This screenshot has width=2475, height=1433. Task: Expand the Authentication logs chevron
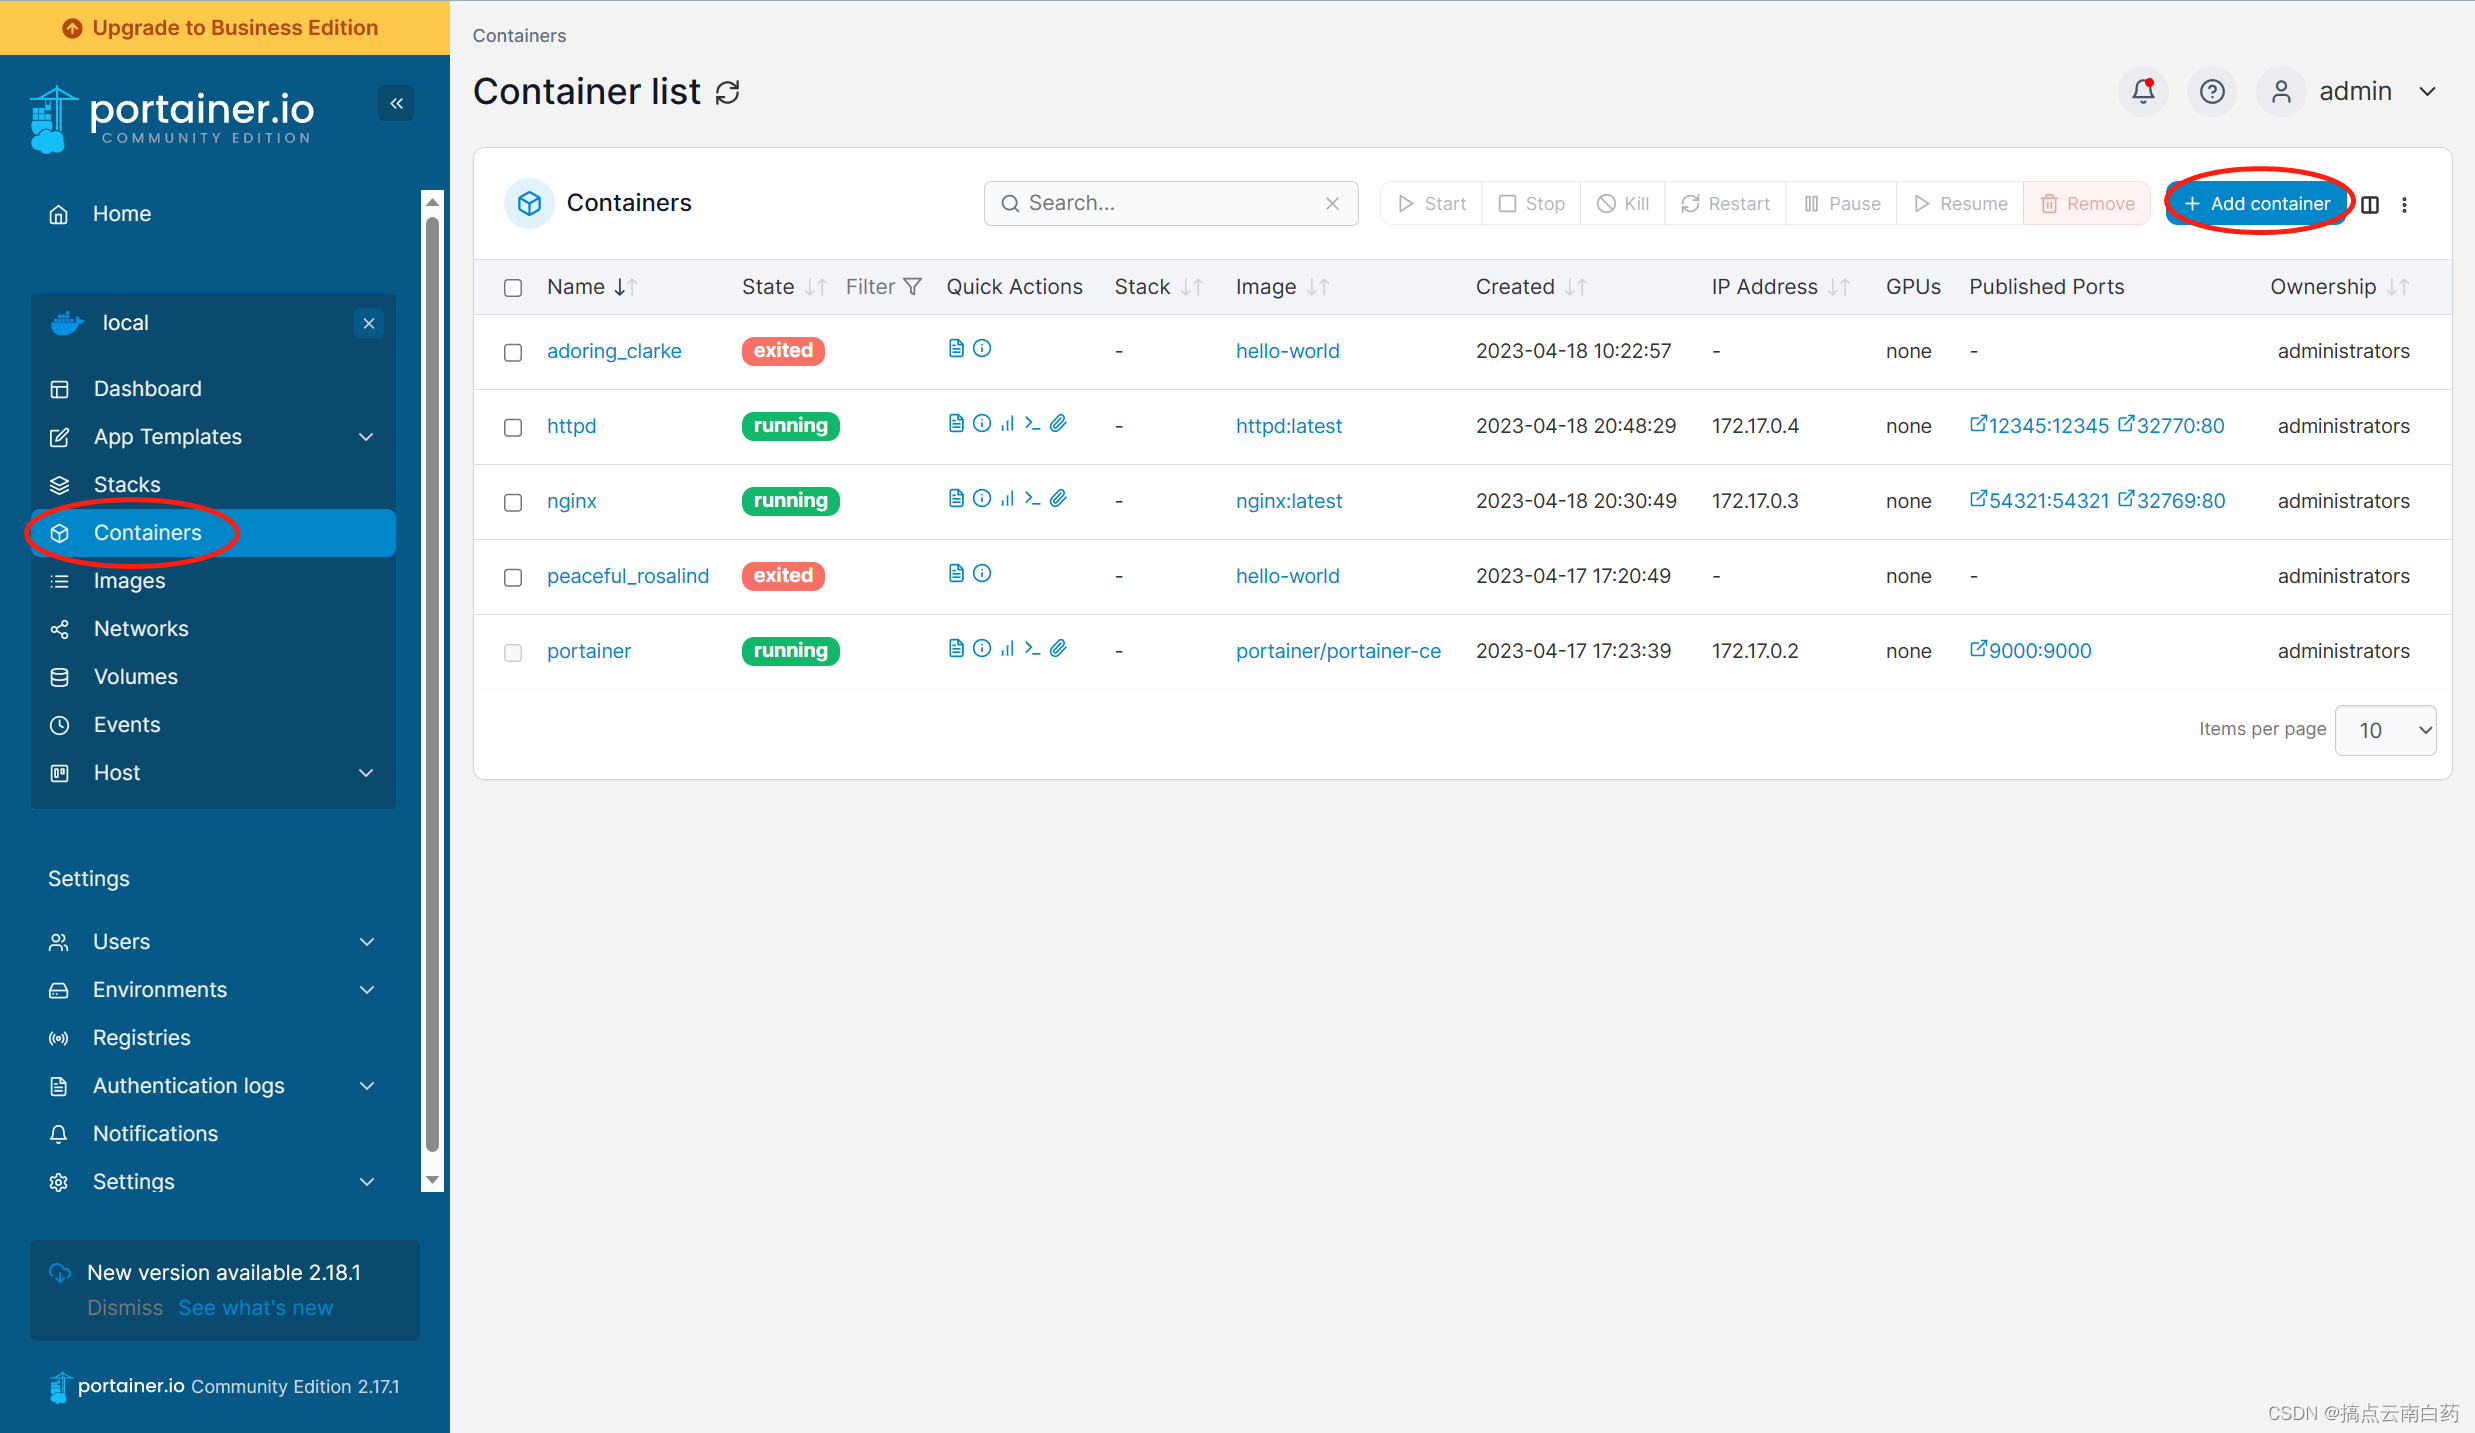click(x=367, y=1086)
